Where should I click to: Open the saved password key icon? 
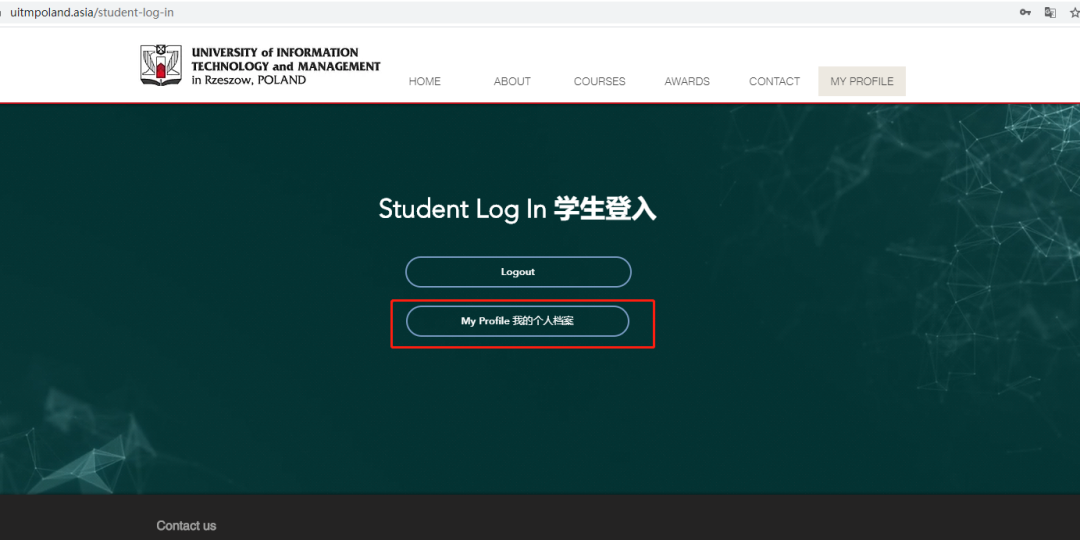[x=1026, y=12]
